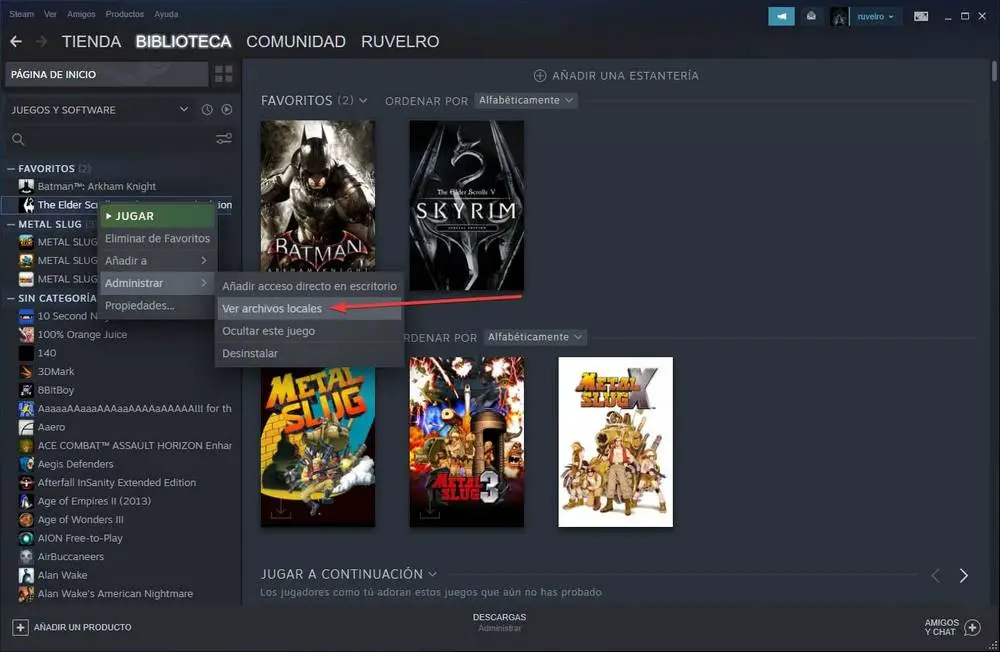The image size is (1000, 652).
Task: Click previous arrow in Jugar a continuación
Action: (936, 576)
